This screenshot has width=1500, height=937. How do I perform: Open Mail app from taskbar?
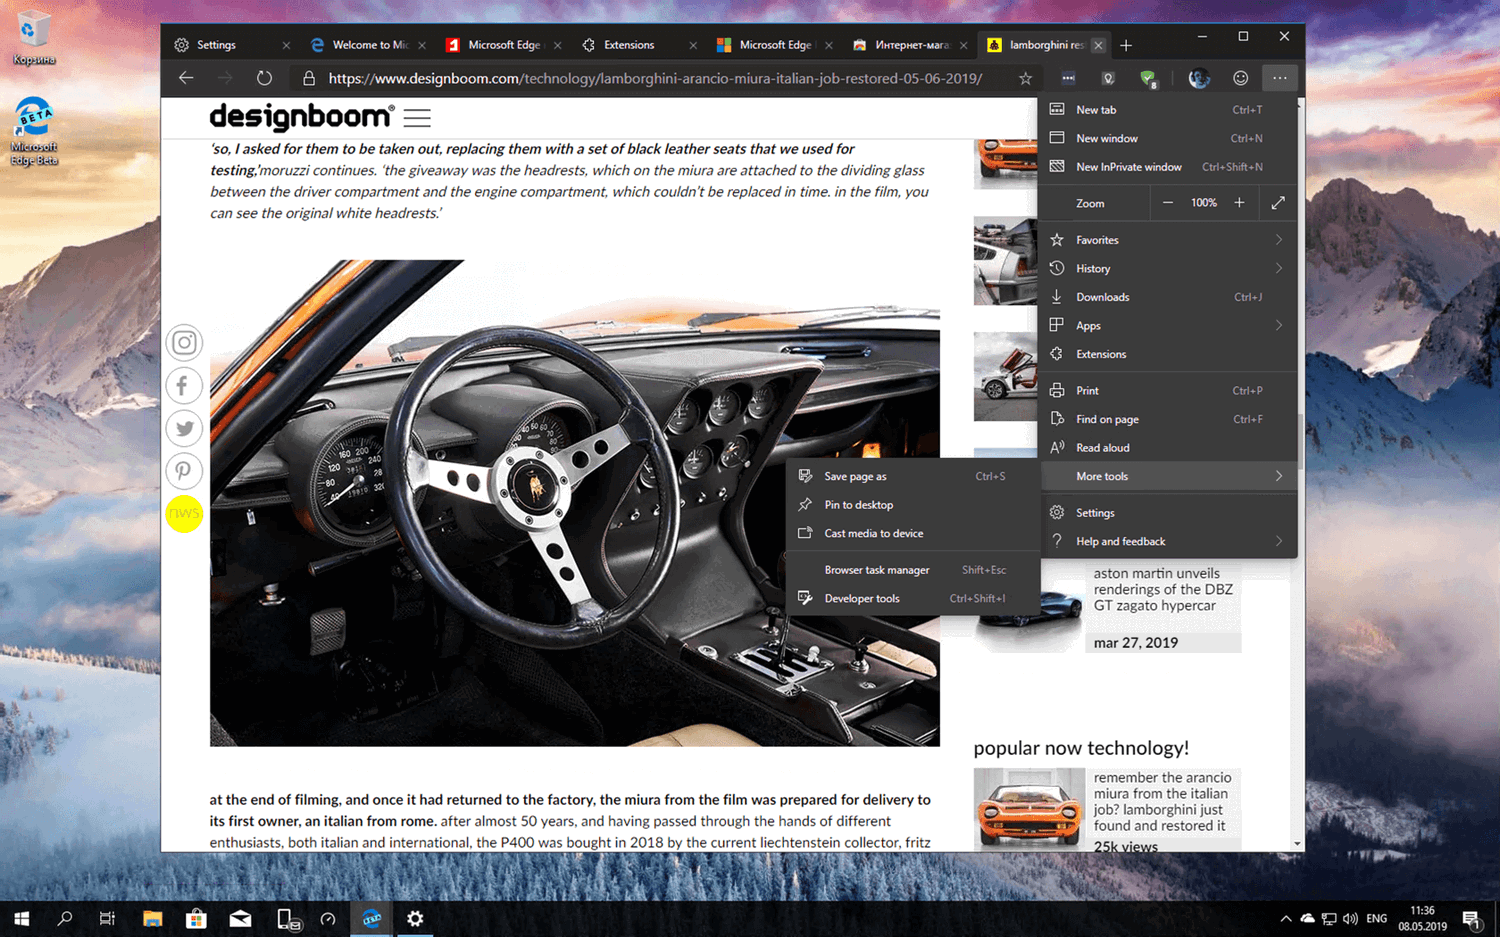[x=240, y=918]
